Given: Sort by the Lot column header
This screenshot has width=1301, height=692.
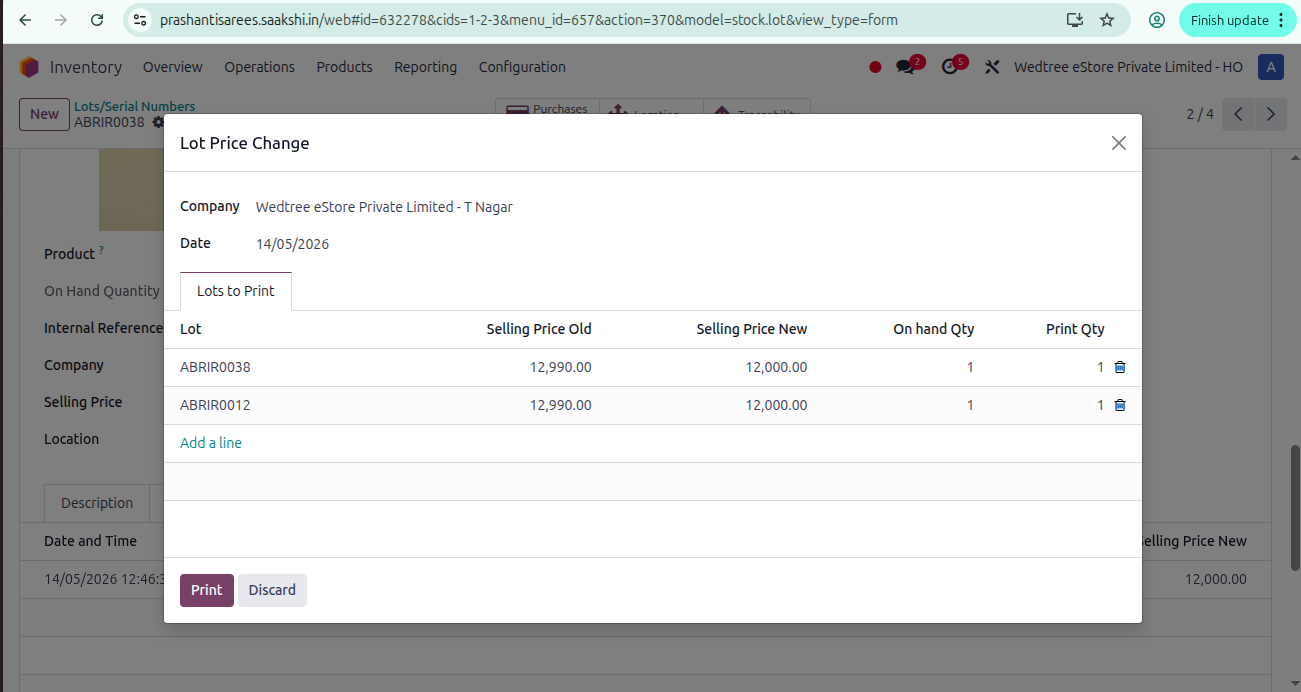Looking at the screenshot, I should (191, 329).
